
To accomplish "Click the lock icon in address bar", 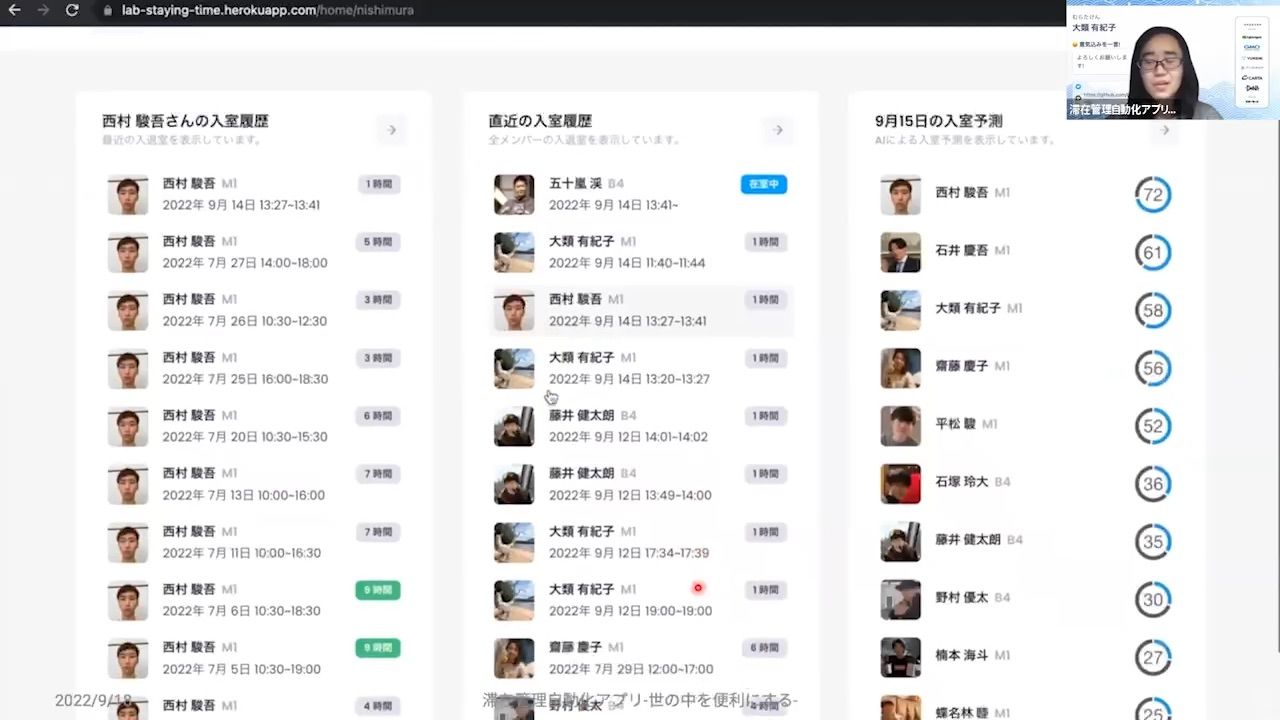I will point(108,10).
